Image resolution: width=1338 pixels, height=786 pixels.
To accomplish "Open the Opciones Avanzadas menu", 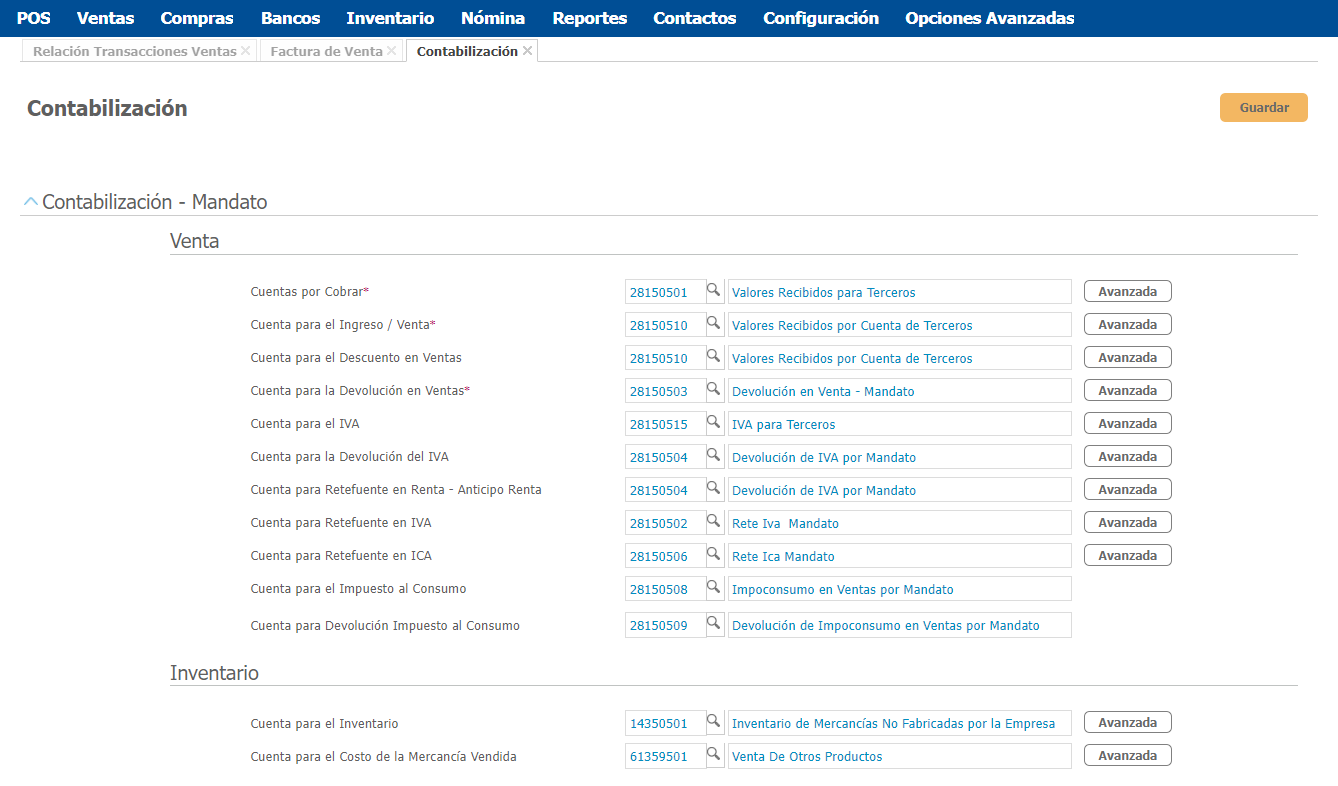I will [989, 18].
